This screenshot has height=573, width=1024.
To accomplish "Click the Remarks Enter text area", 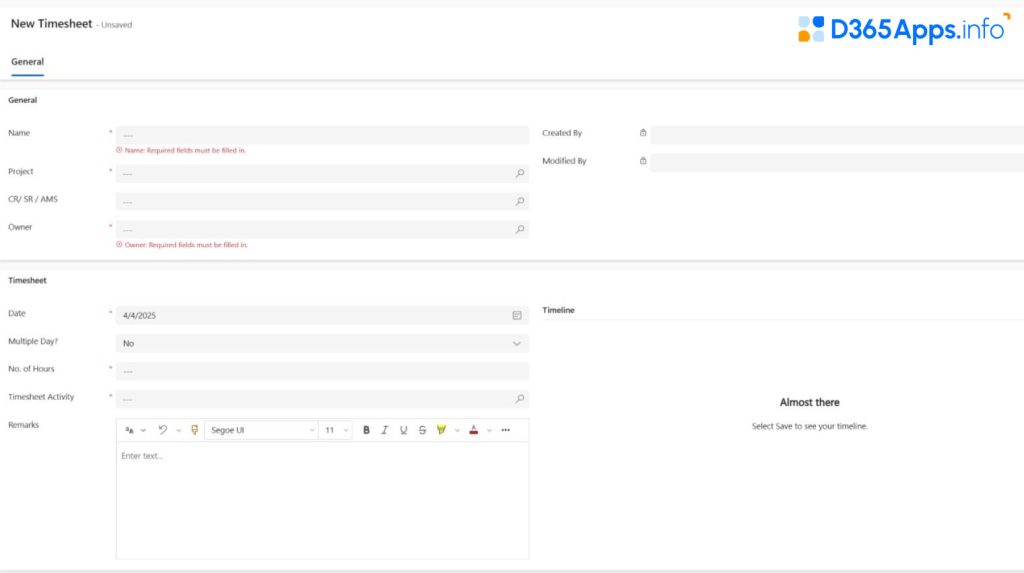I will pos(322,500).
